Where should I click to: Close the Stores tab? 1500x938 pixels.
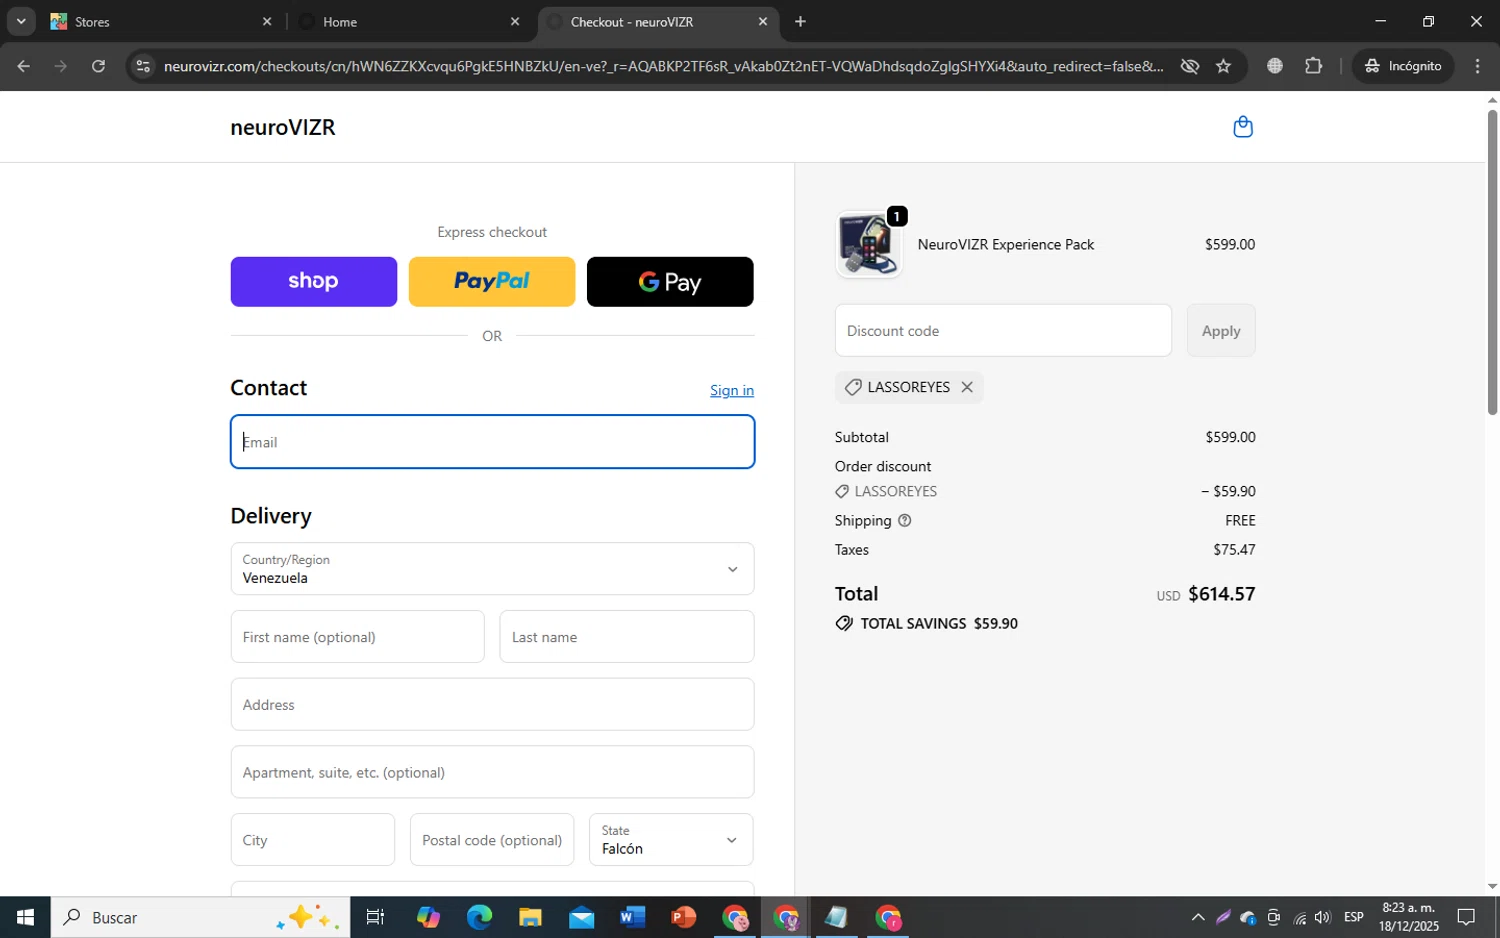pos(267,21)
